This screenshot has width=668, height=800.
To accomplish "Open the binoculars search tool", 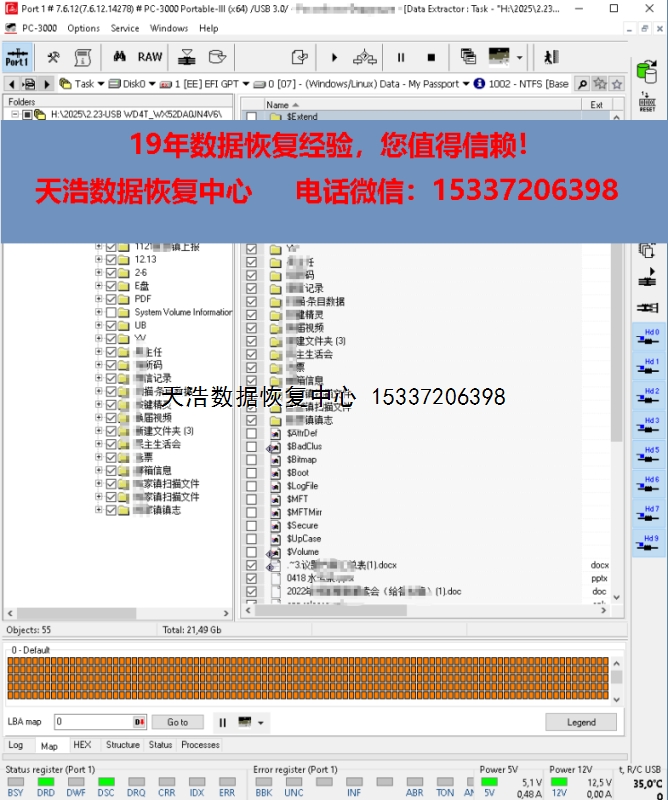I will click(x=119, y=57).
